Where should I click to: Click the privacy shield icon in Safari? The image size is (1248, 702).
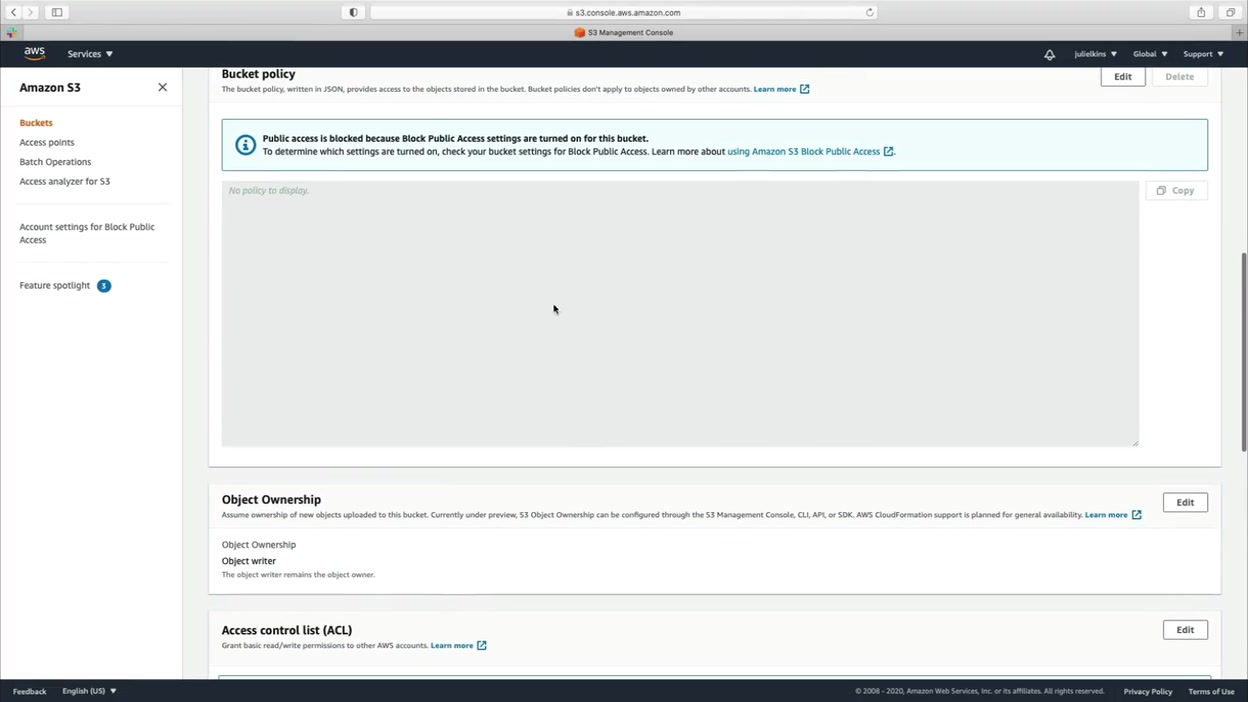(353, 12)
